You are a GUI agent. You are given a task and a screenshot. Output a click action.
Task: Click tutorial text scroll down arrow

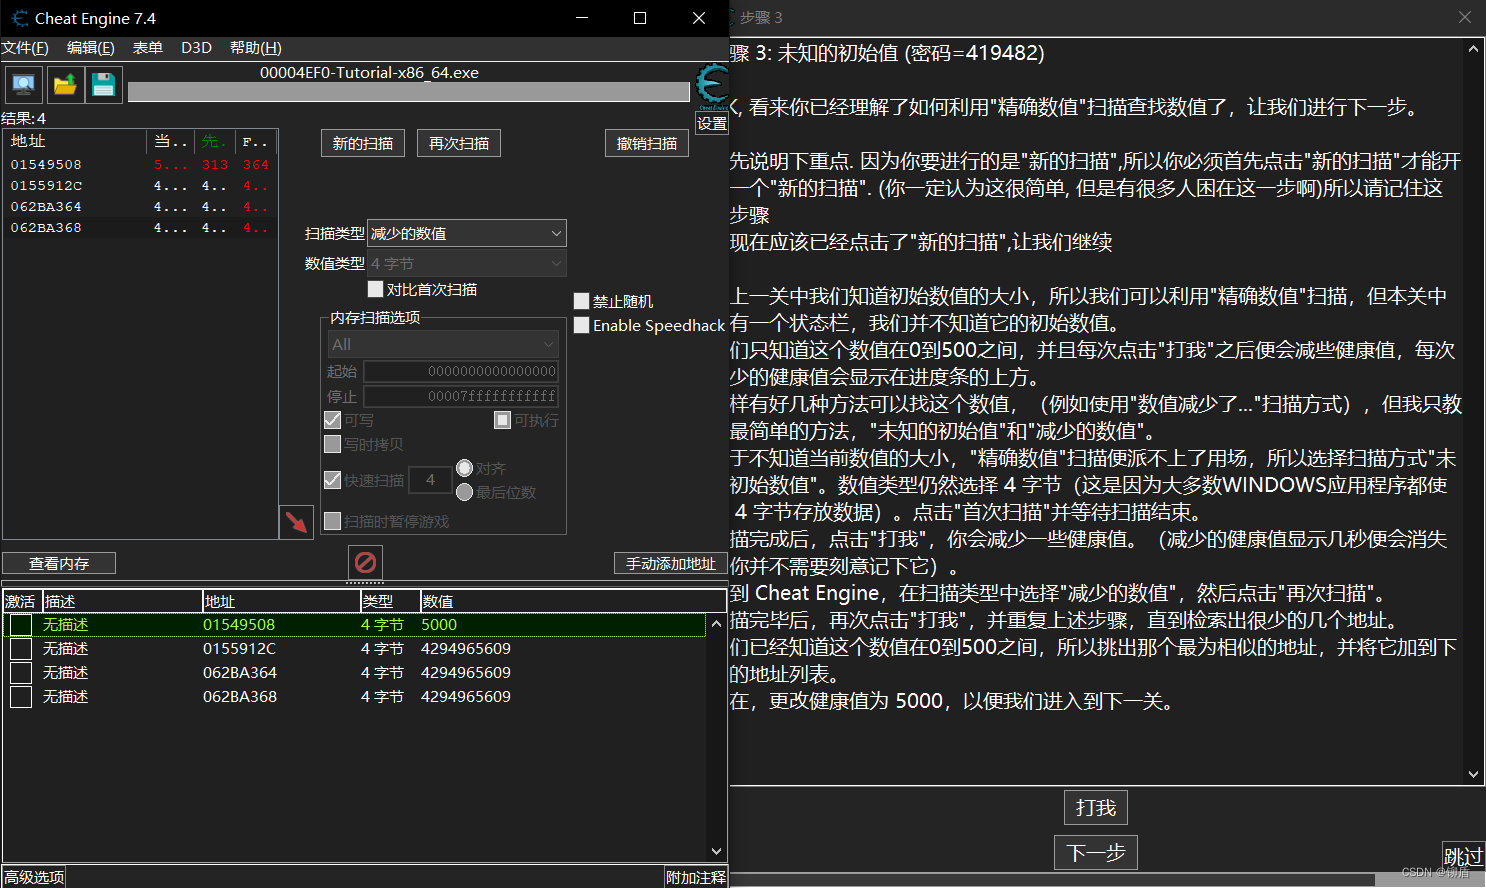[x=1473, y=774]
